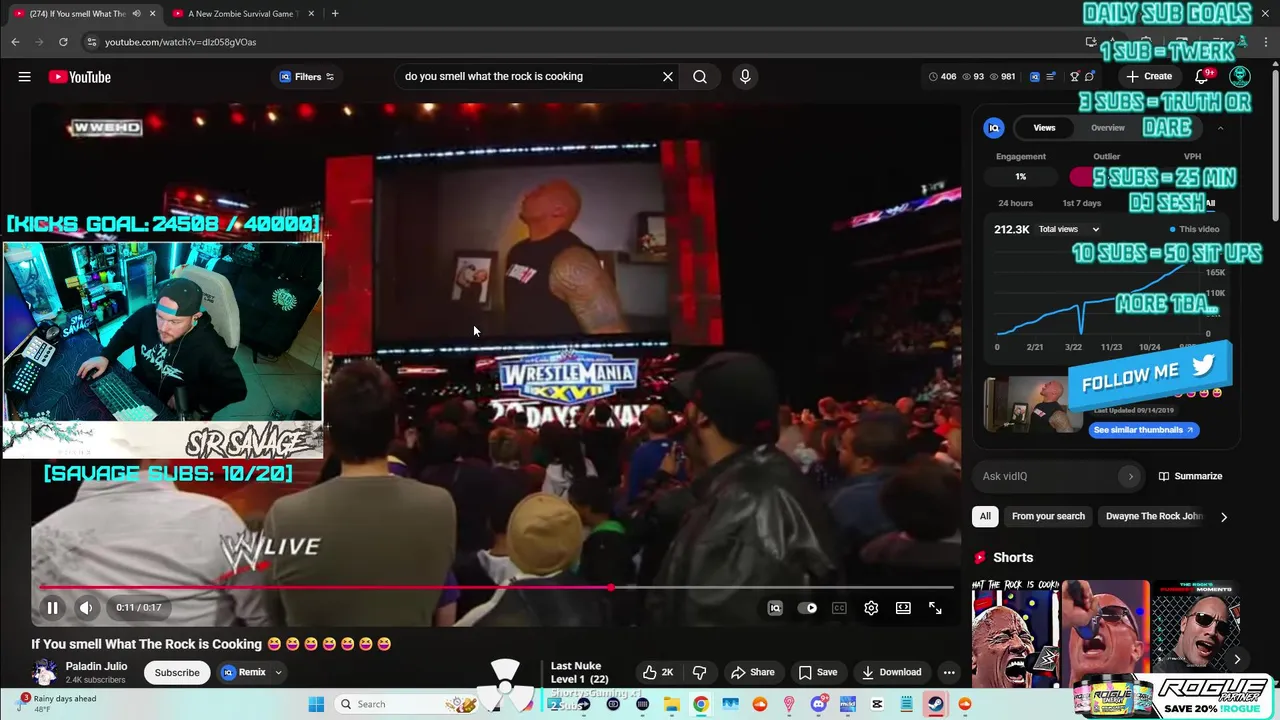
Task: Open the vidIQ trophy icon
Action: point(1074,77)
